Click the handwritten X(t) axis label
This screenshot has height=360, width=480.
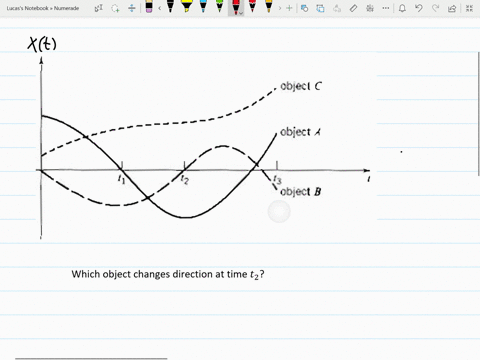coord(42,44)
